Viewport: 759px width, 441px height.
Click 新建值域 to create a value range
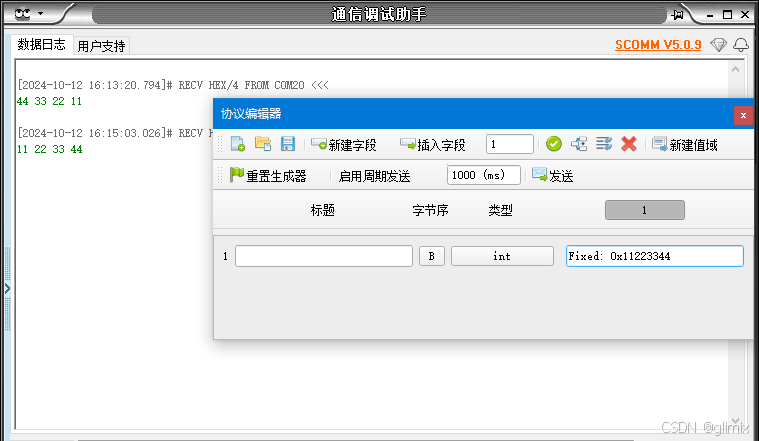tap(685, 145)
